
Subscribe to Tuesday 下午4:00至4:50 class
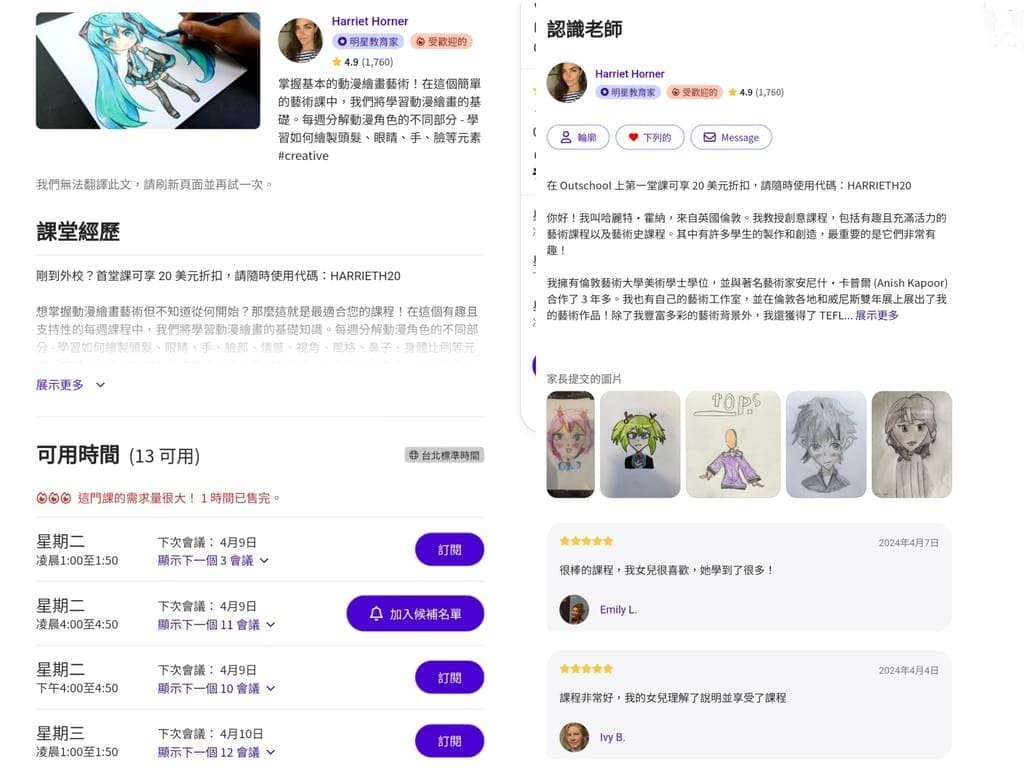pos(449,678)
